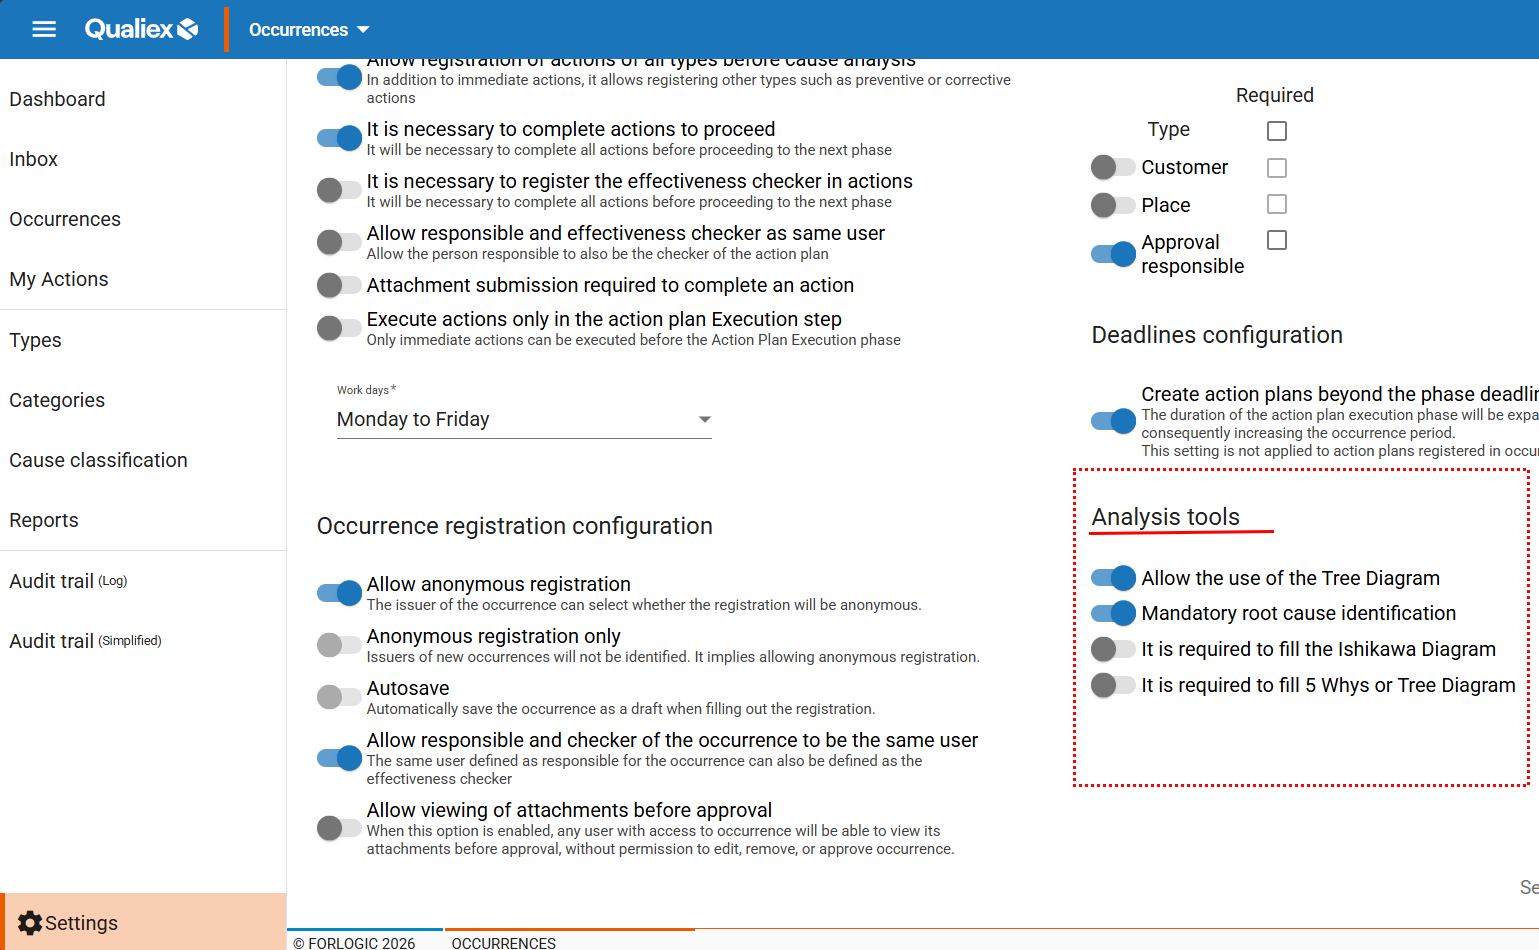Check the Required box for Type
This screenshot has width=1539, height=950.
point(1277,131)
